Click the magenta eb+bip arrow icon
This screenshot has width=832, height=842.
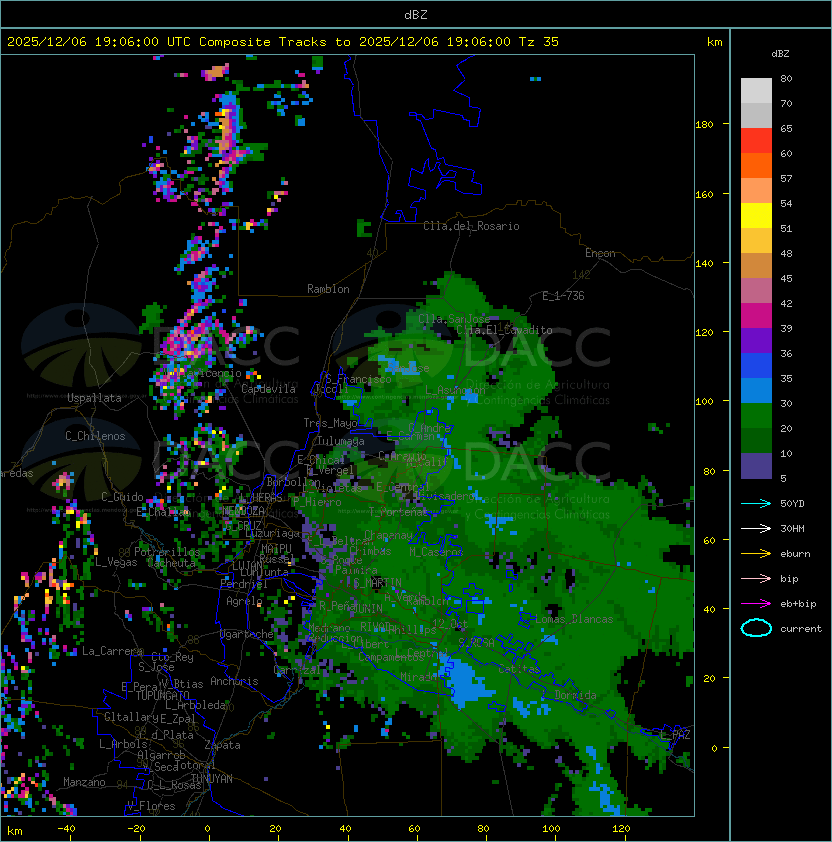756,604
